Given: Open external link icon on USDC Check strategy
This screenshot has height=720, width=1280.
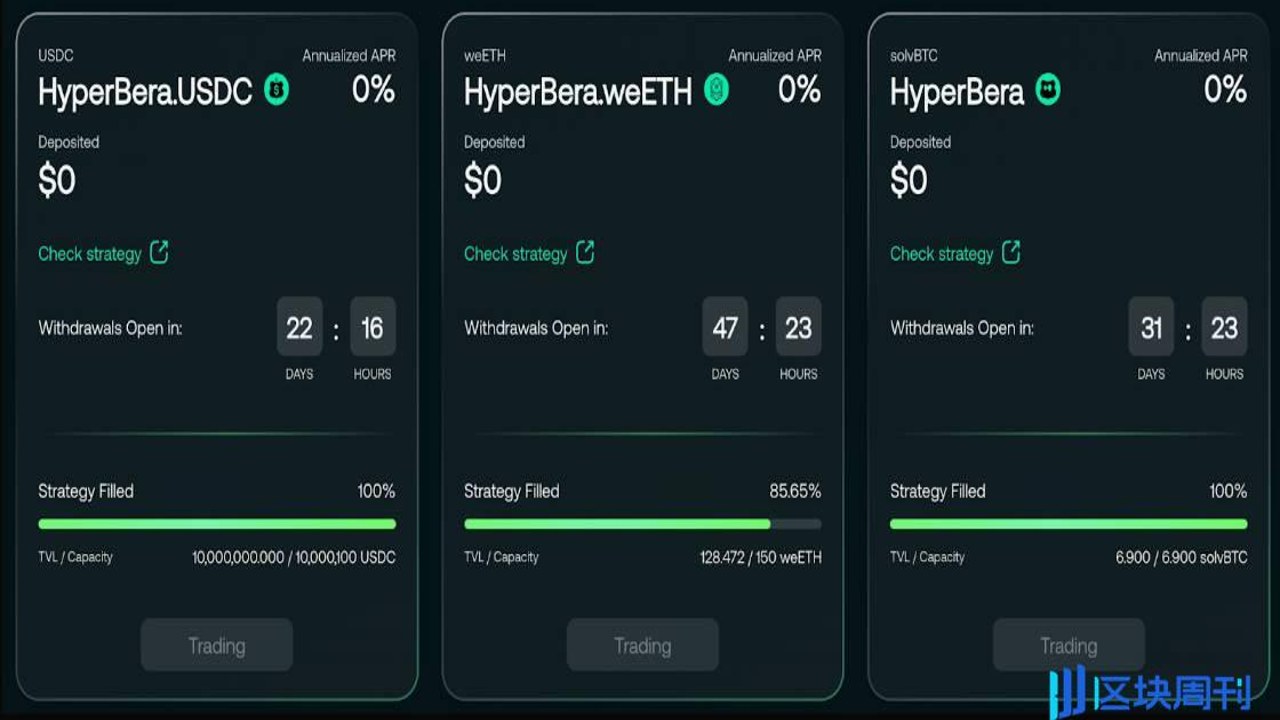Looking at the screenshot, I should [159, 252].
